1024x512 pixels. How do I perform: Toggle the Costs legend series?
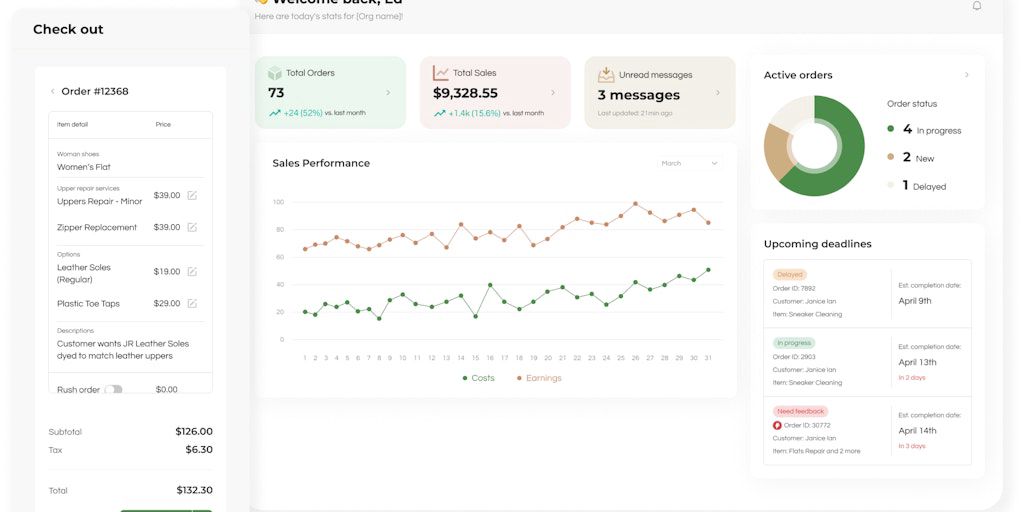tap(478, 378)
